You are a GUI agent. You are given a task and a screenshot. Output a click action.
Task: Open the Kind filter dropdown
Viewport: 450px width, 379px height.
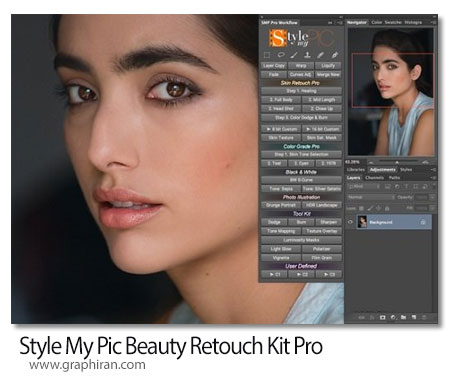point(363,187)
